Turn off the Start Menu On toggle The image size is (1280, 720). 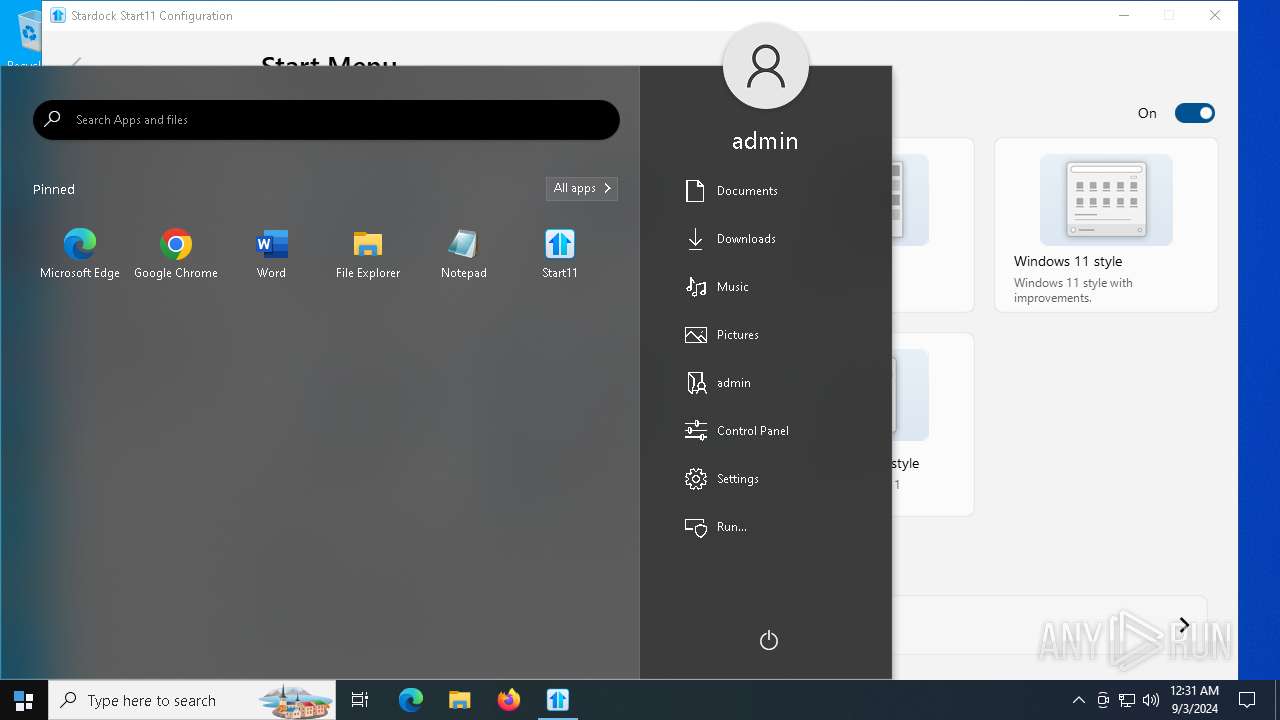[x=1194, y=113]
